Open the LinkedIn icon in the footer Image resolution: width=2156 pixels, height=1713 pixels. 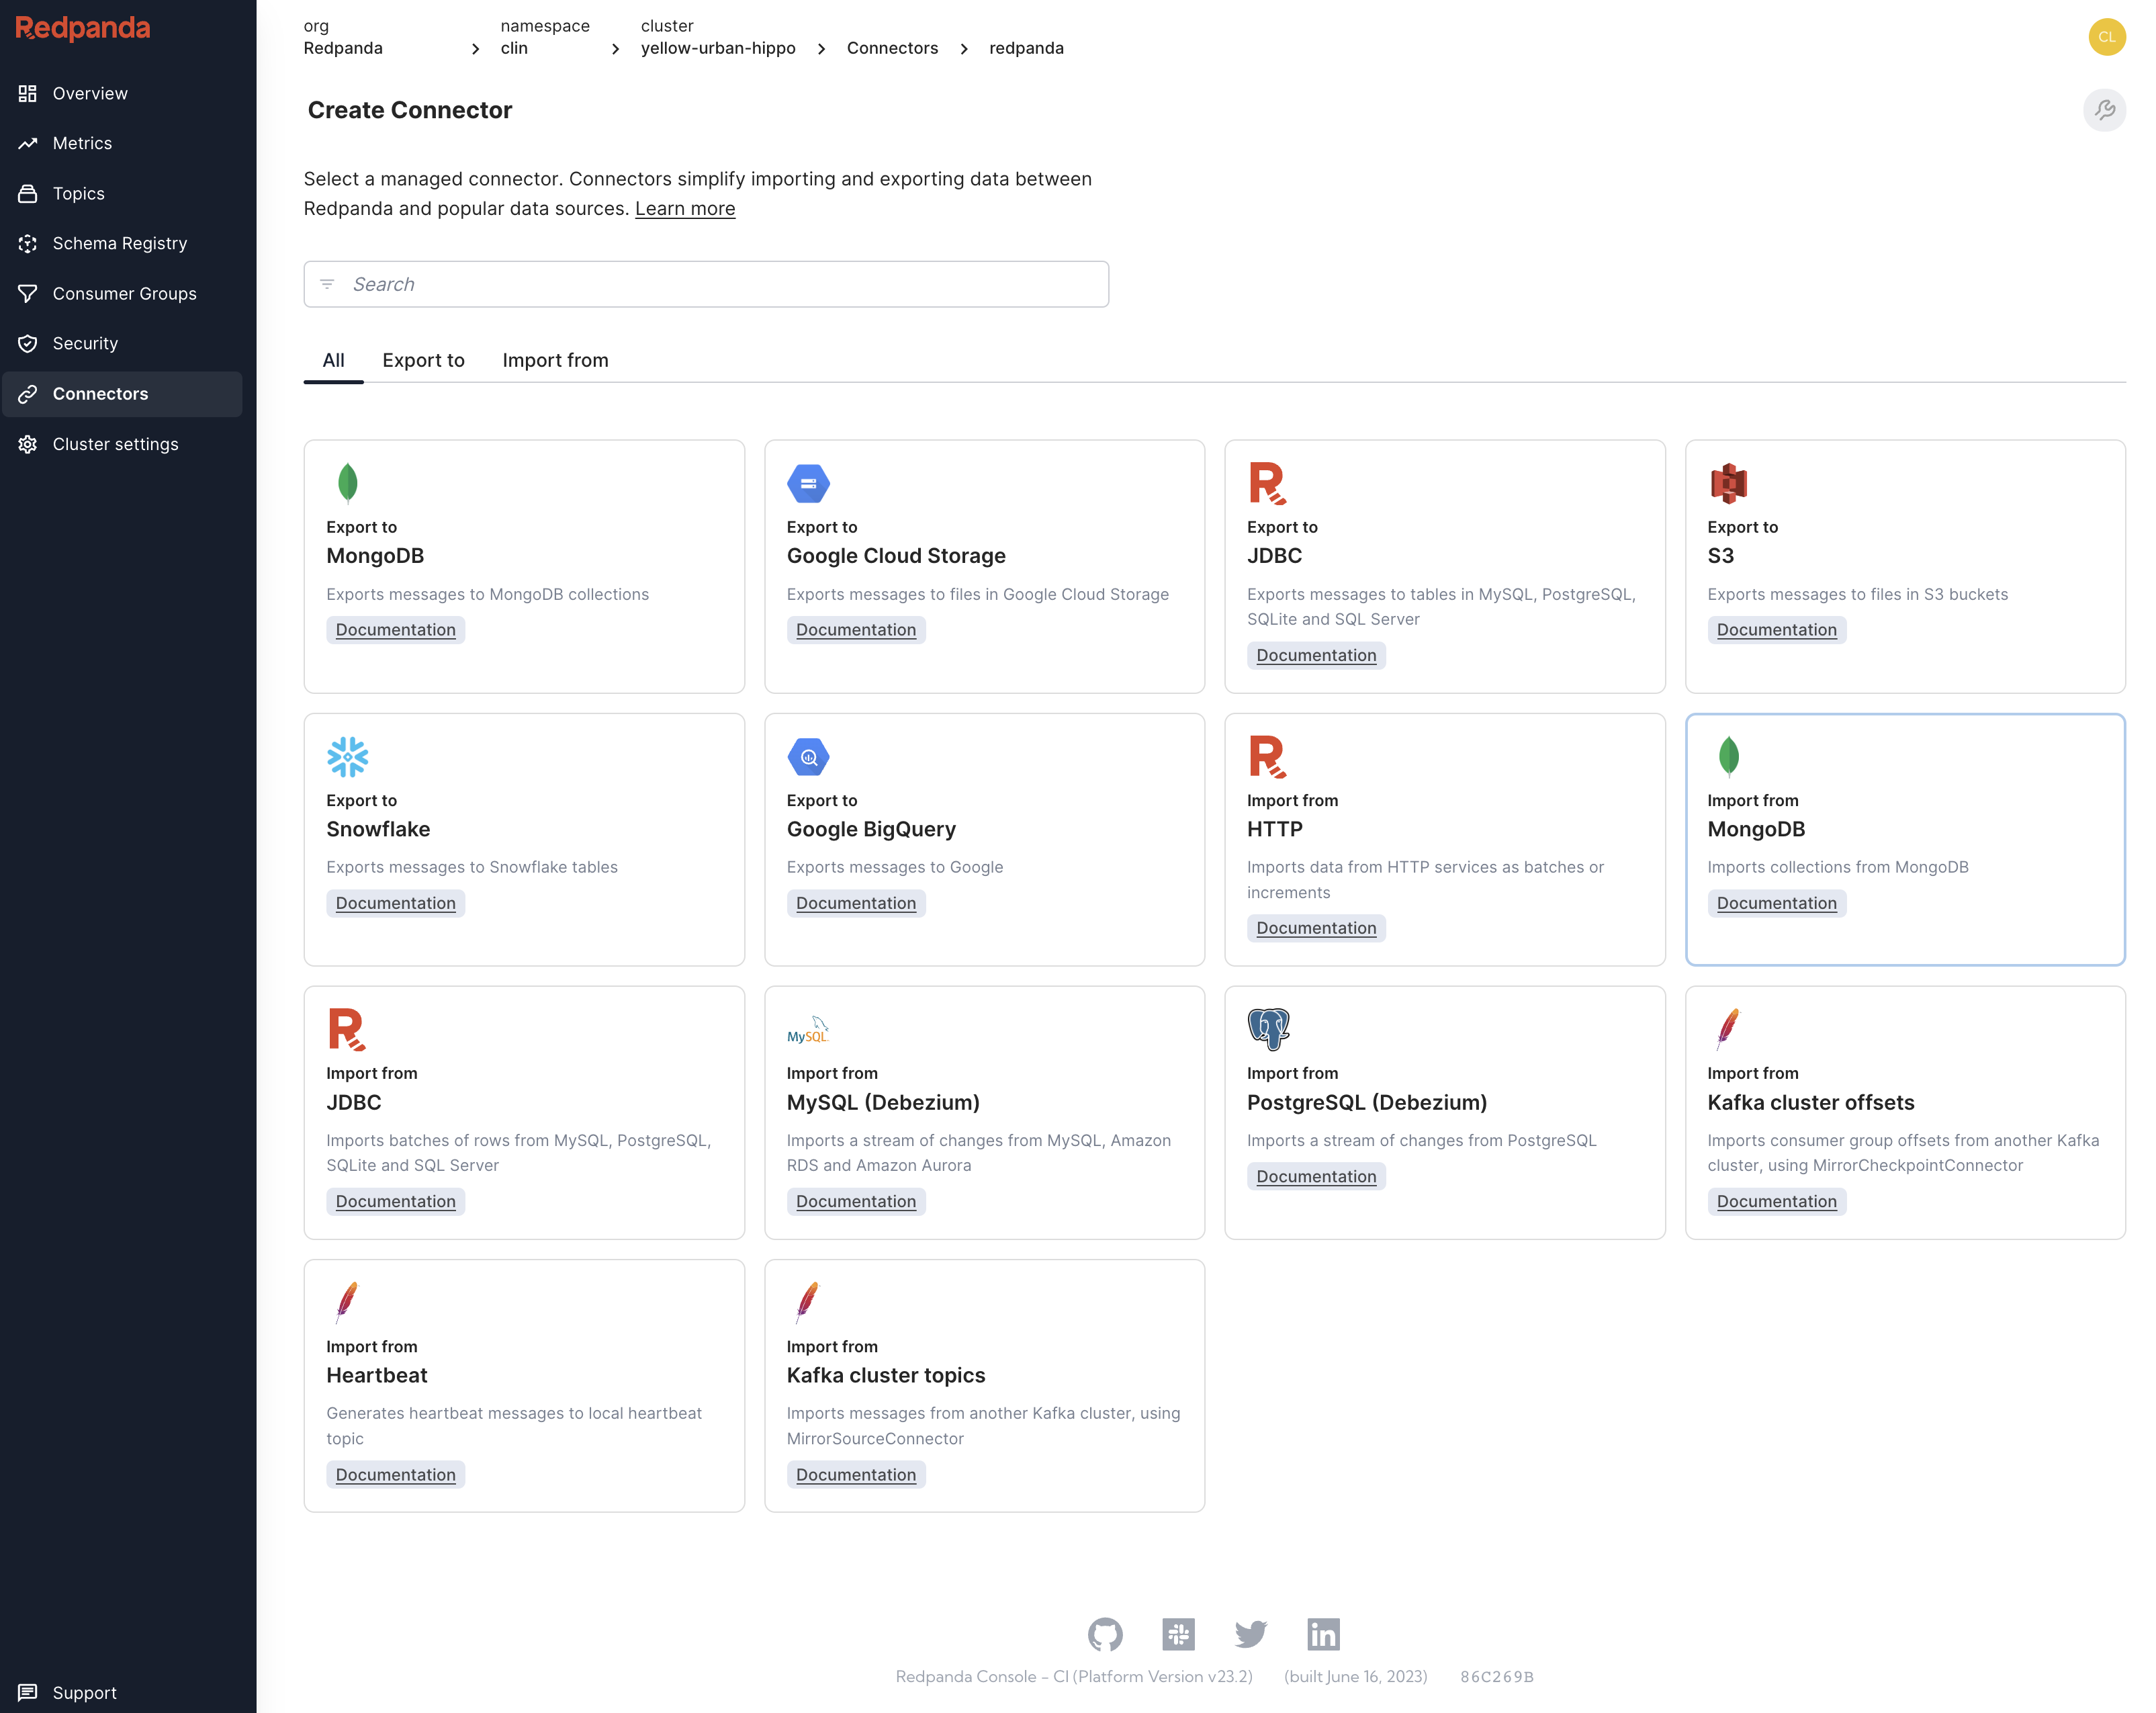tap(1324, 1634)
